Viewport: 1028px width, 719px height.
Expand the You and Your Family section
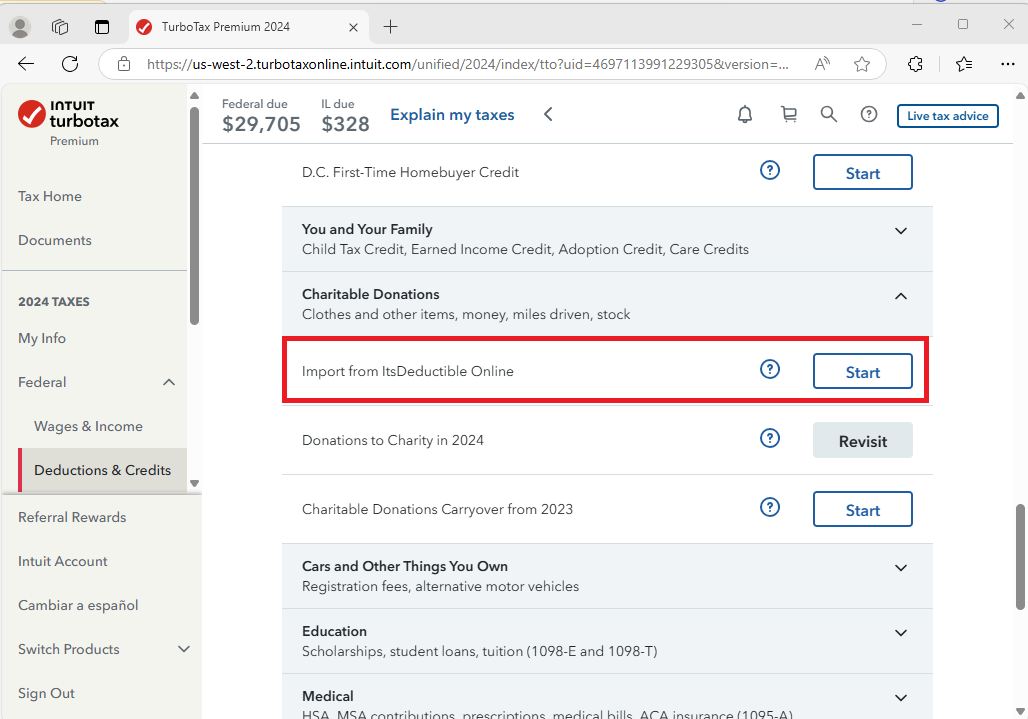click(901, 231)
